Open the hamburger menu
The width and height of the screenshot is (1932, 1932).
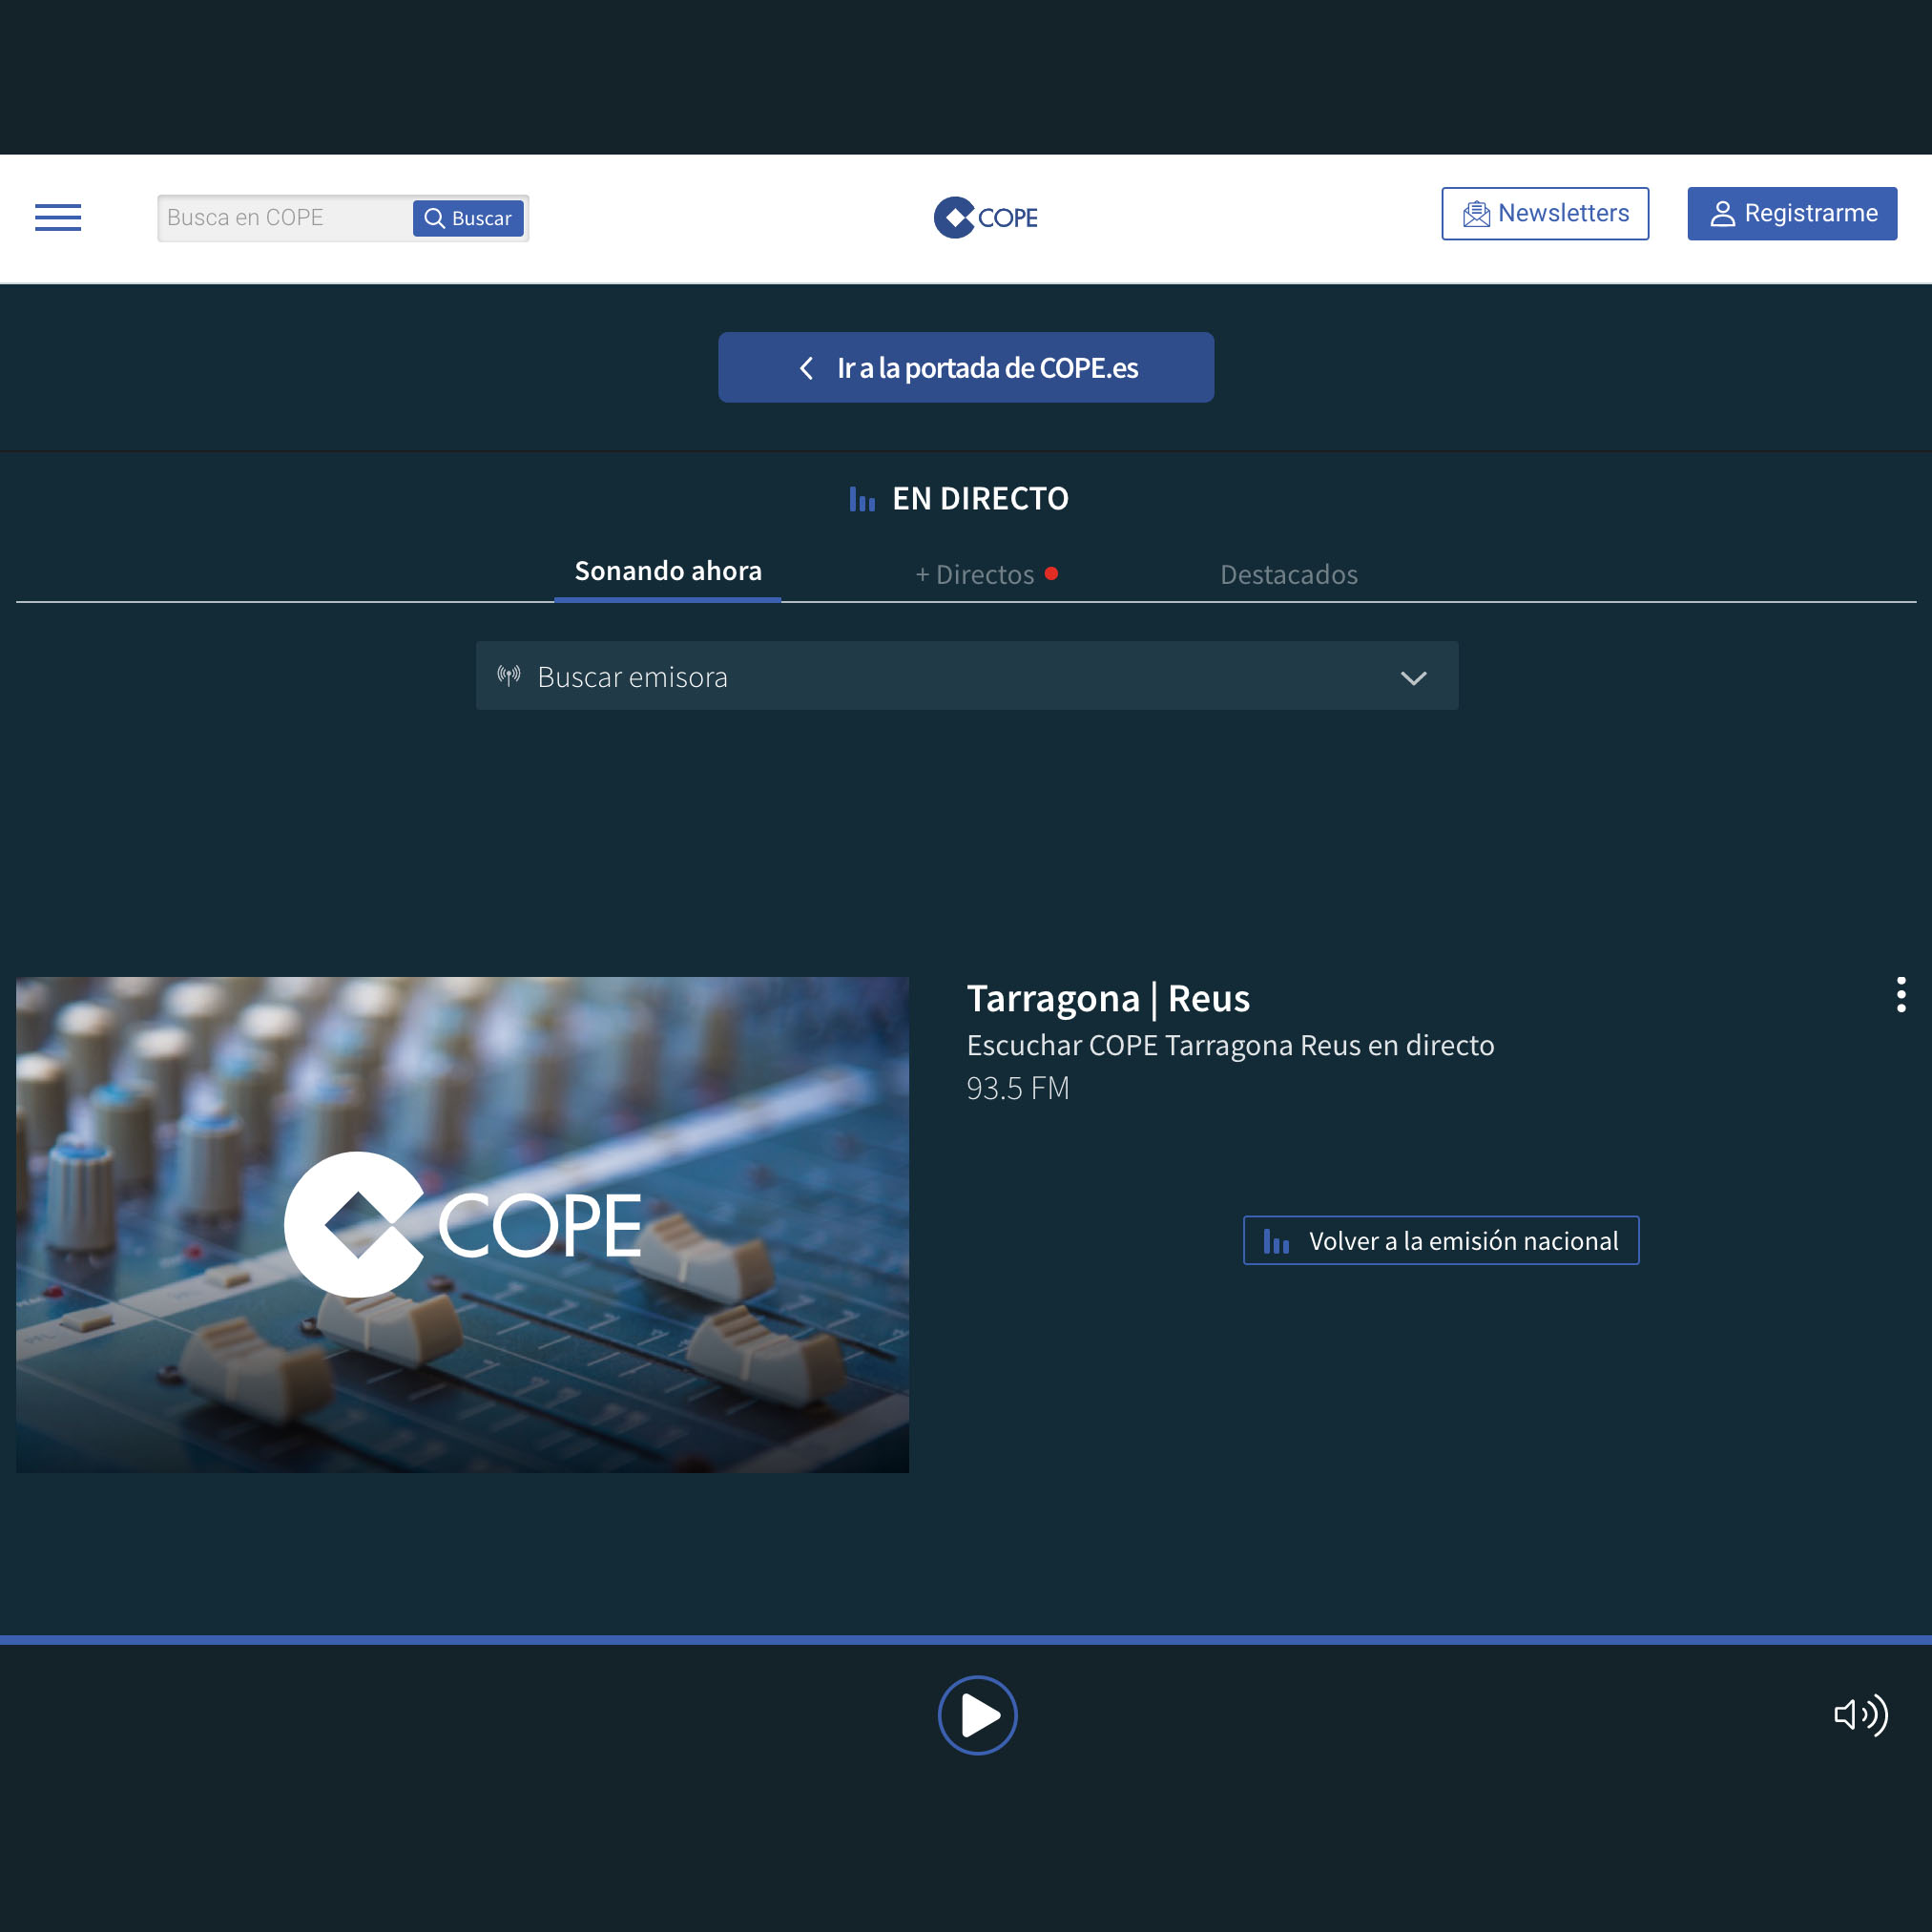pos(58,217)
